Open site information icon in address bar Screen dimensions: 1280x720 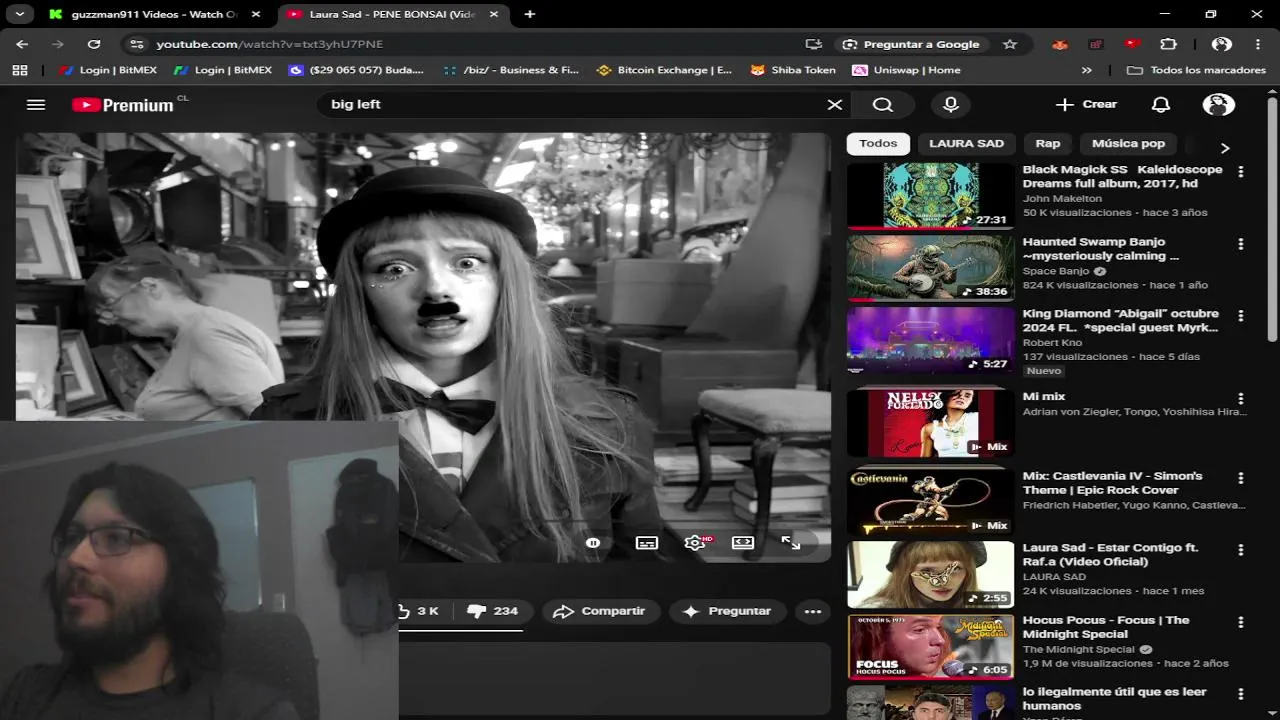(x=137, y=44)
